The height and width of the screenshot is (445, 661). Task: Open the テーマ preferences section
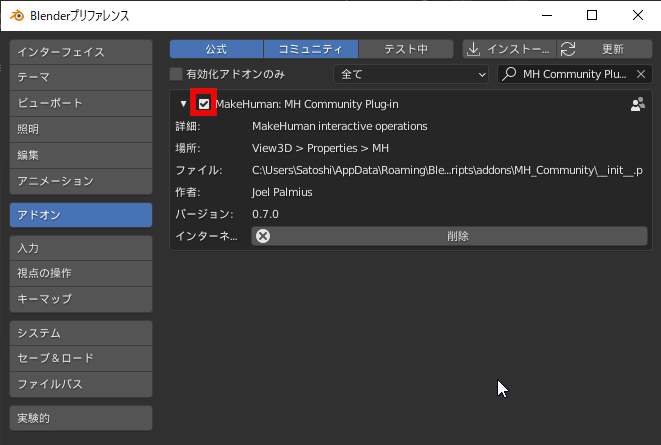(x=81, y=78)
